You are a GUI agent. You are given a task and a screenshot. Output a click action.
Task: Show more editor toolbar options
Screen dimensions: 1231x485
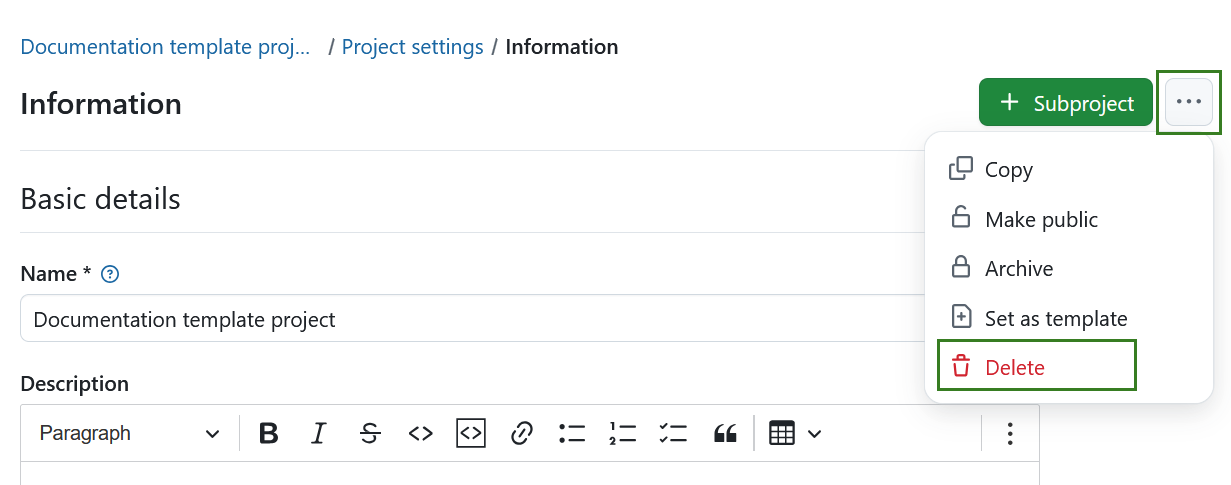(1010, 433)
